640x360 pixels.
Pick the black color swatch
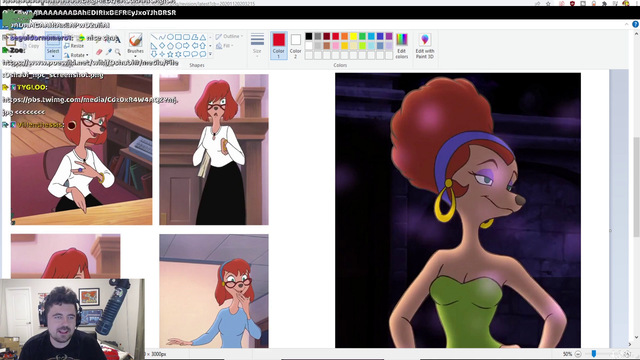click(309, 36)
